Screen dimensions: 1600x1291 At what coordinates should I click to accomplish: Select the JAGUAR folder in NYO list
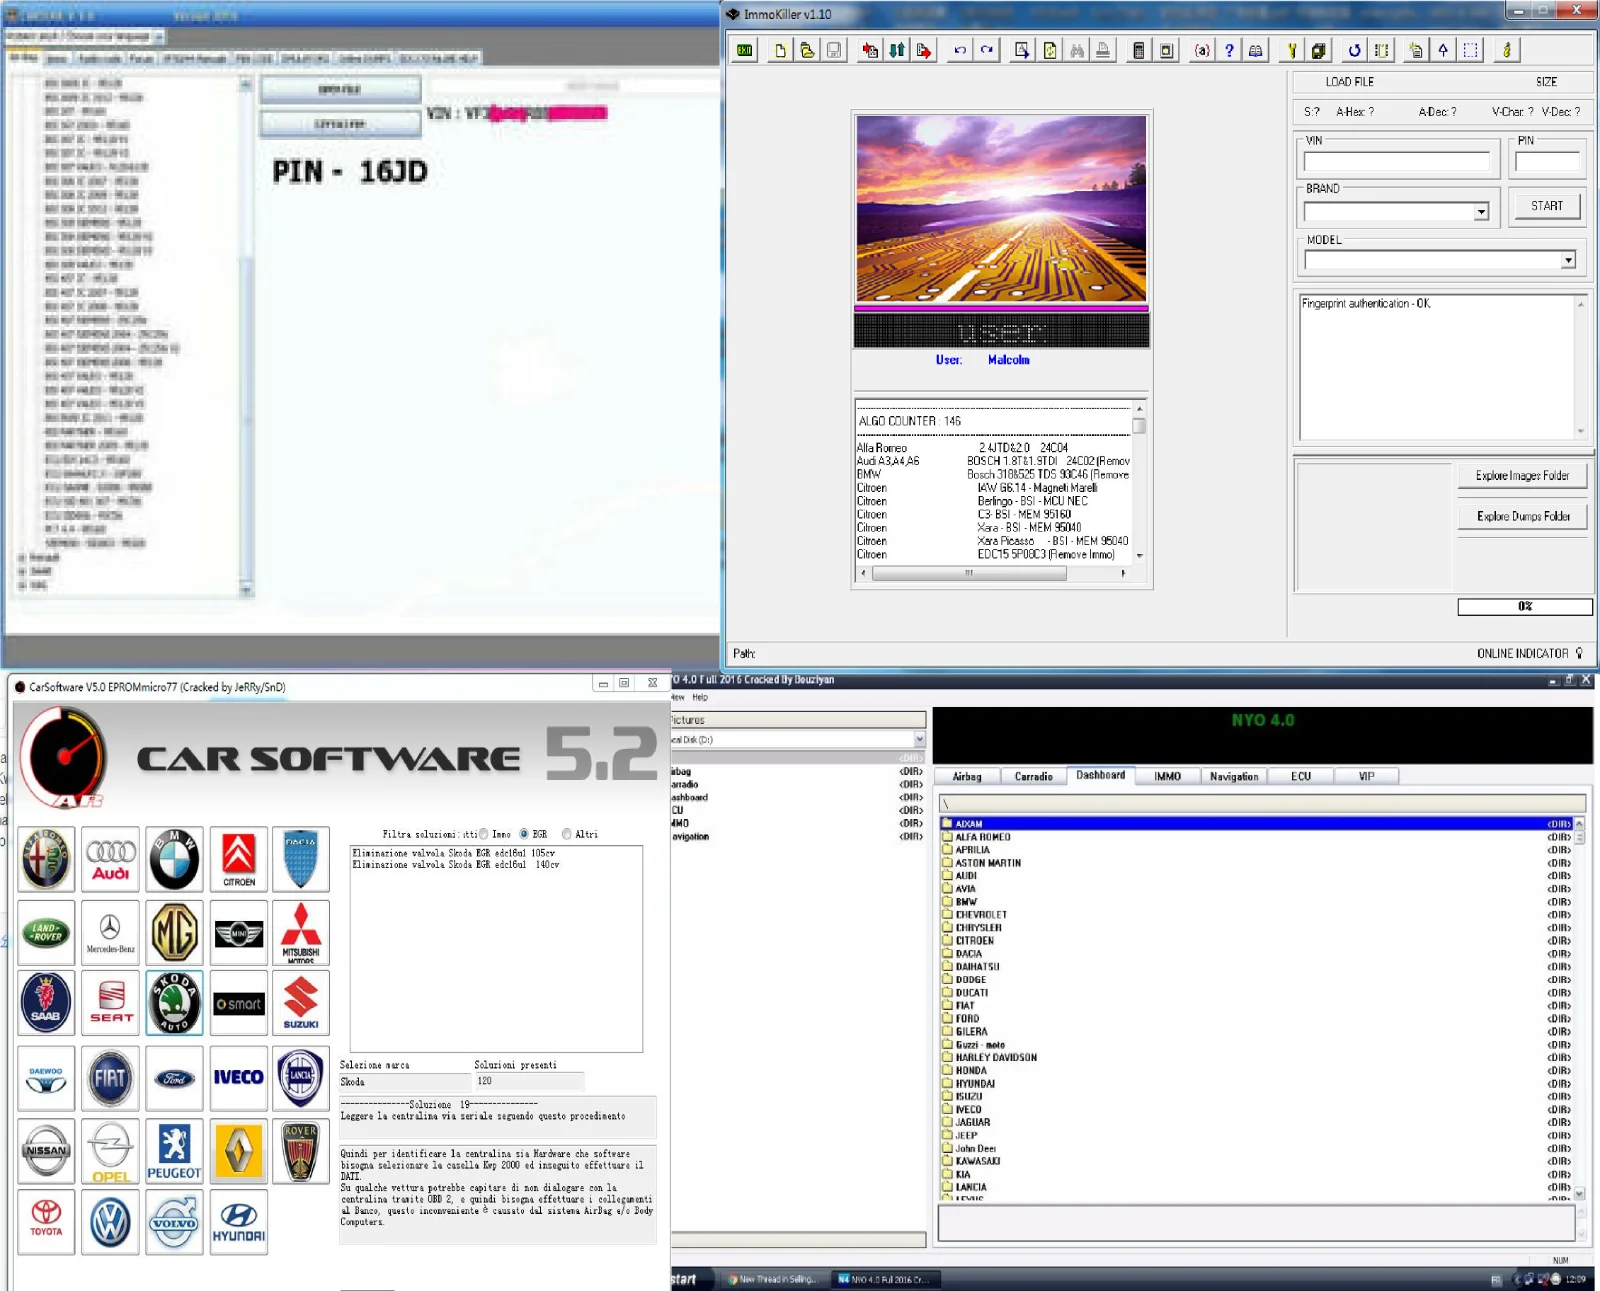point(1256,1123)
